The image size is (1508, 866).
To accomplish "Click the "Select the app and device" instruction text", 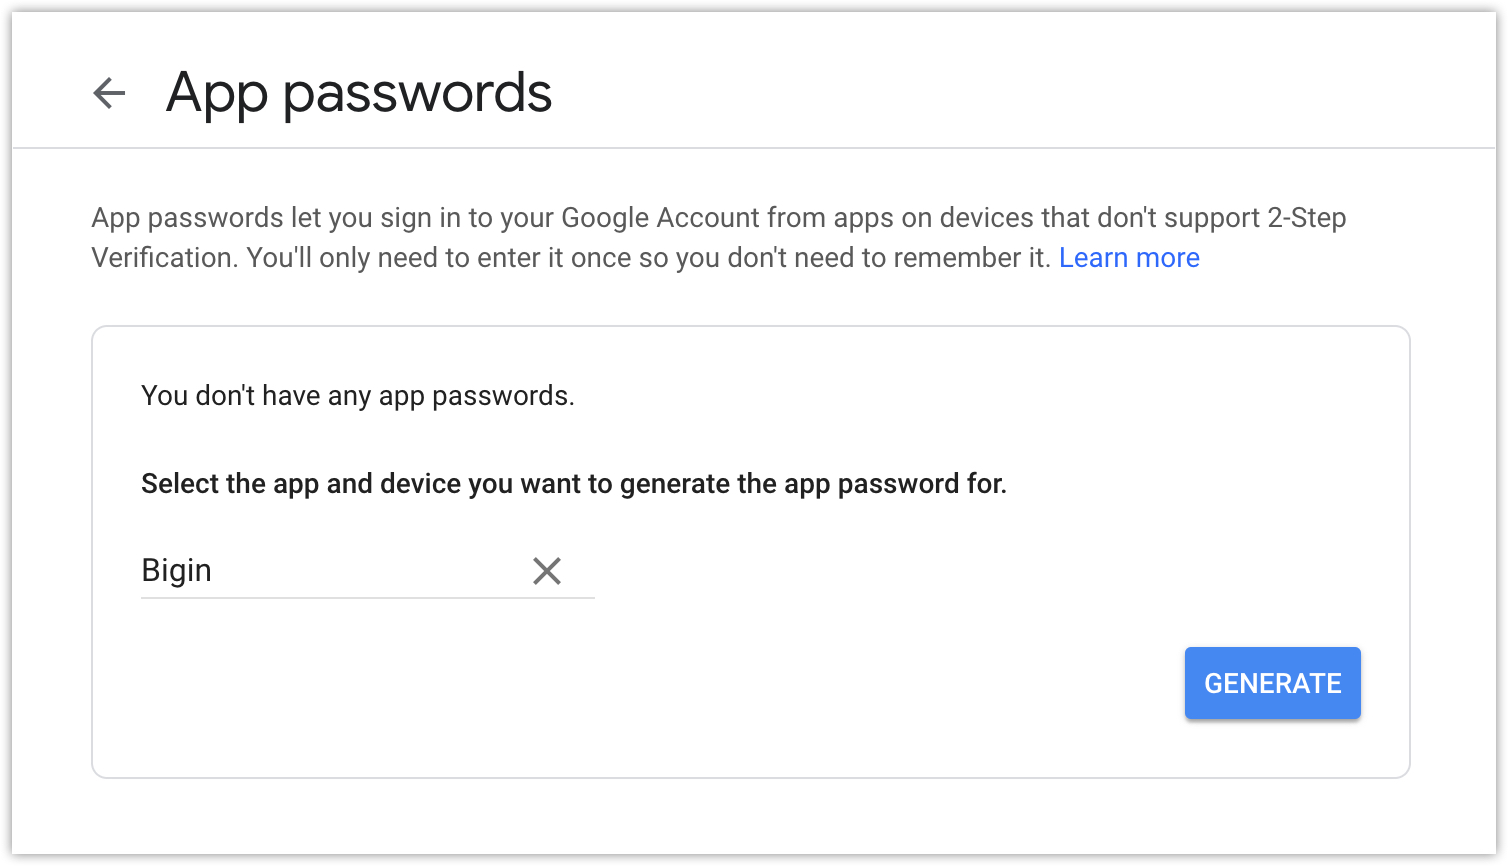I will (574, 484).
